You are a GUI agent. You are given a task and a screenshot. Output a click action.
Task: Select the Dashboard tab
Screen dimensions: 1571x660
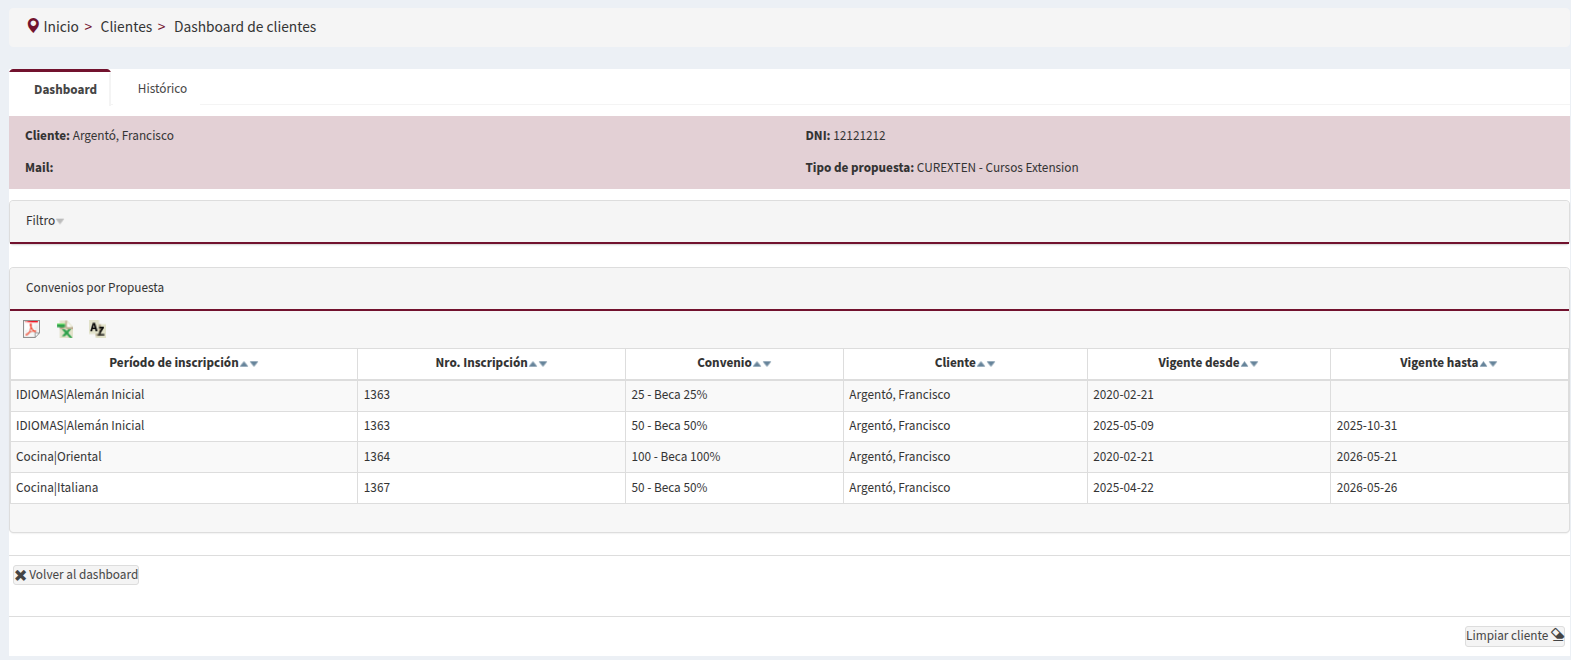pyautogui.click(x=65, y=89)
